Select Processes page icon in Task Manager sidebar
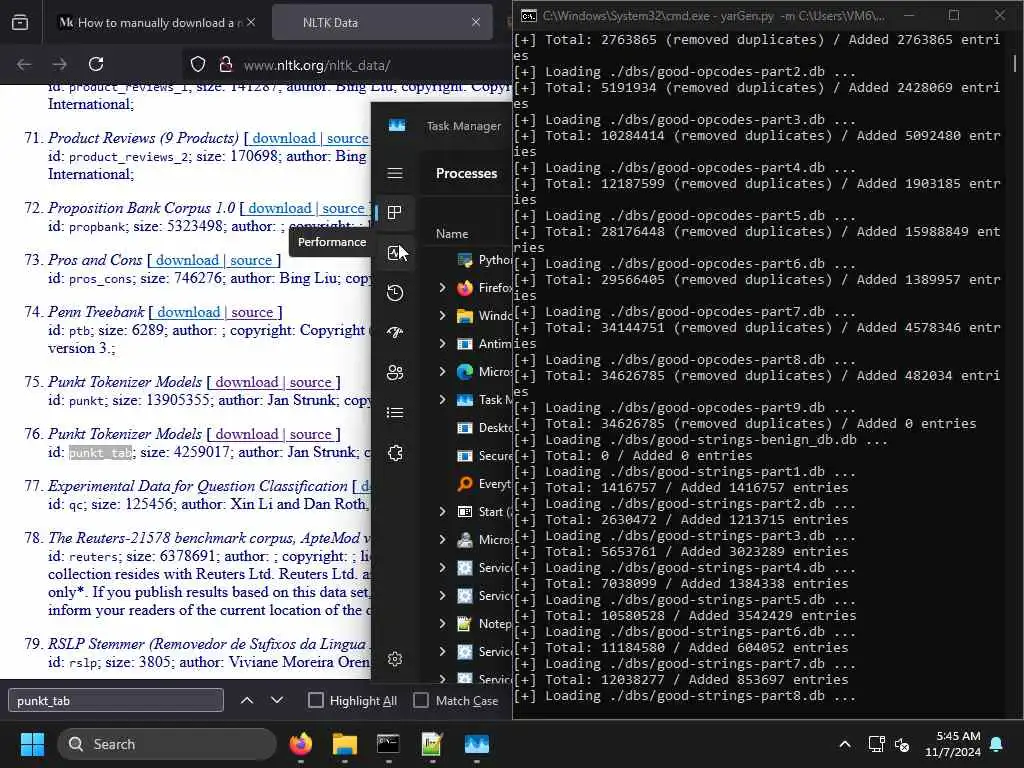 [394, 212]
